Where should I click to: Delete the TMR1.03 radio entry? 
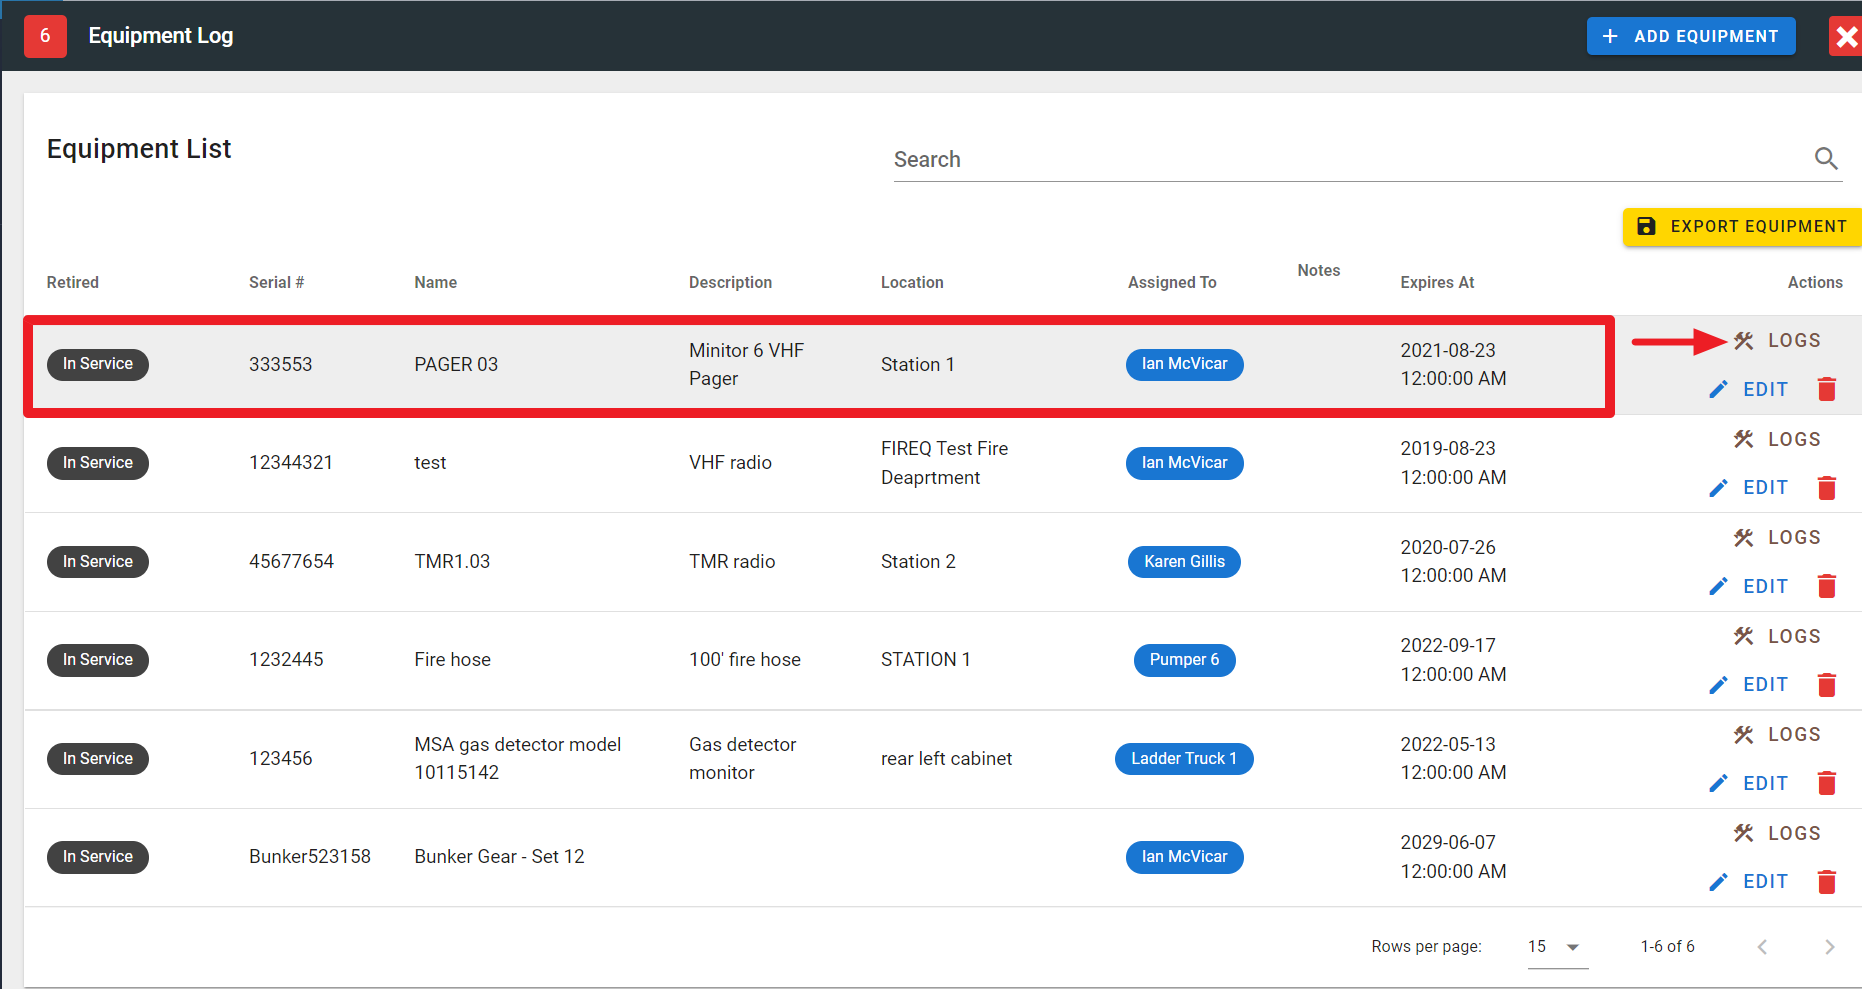(1826, 586)
